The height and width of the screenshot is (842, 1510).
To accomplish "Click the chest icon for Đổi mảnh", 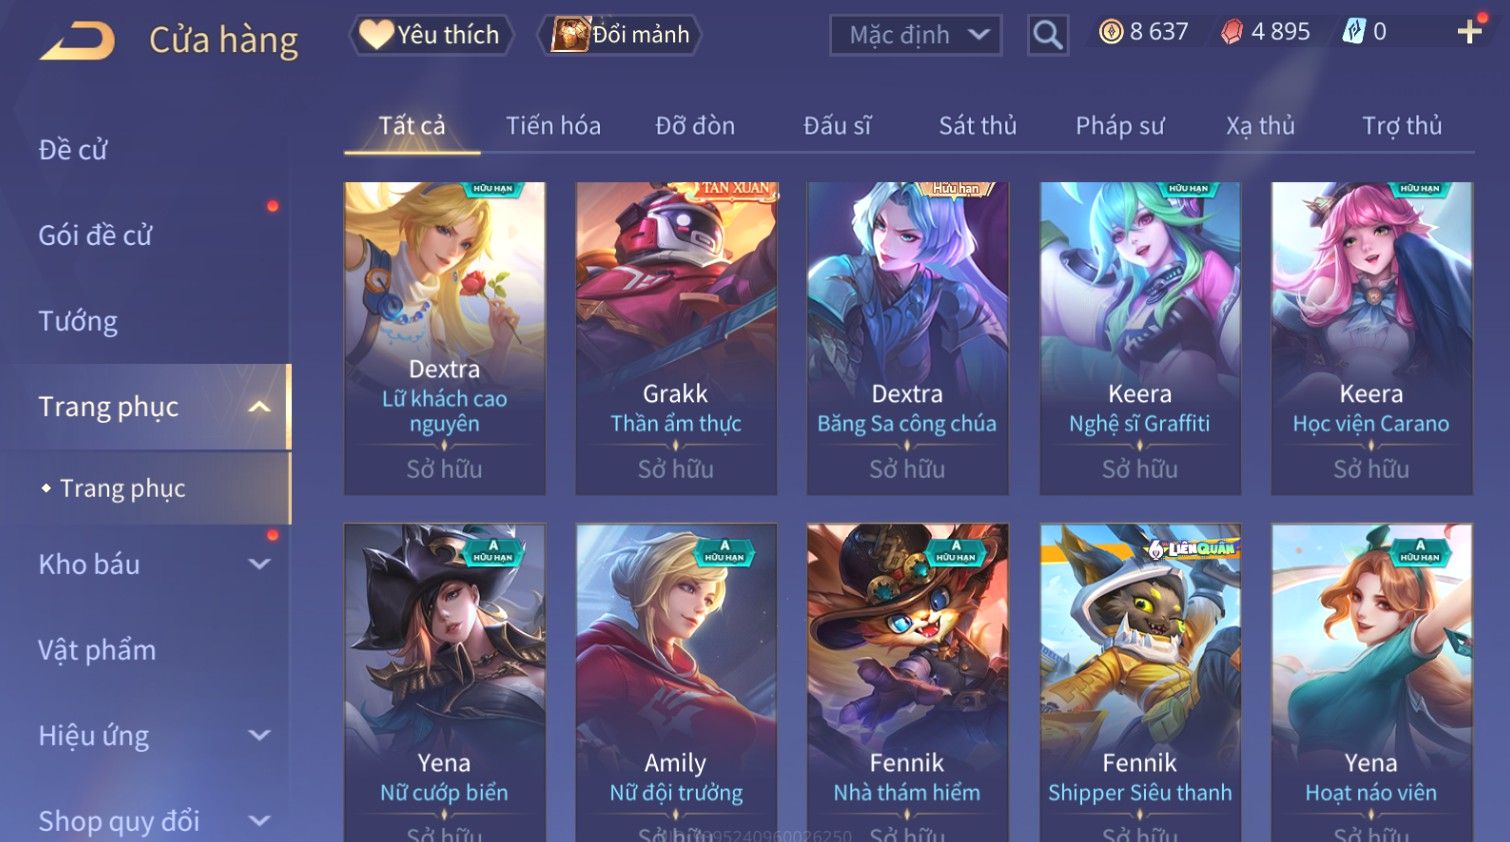I will pos(570,35).
